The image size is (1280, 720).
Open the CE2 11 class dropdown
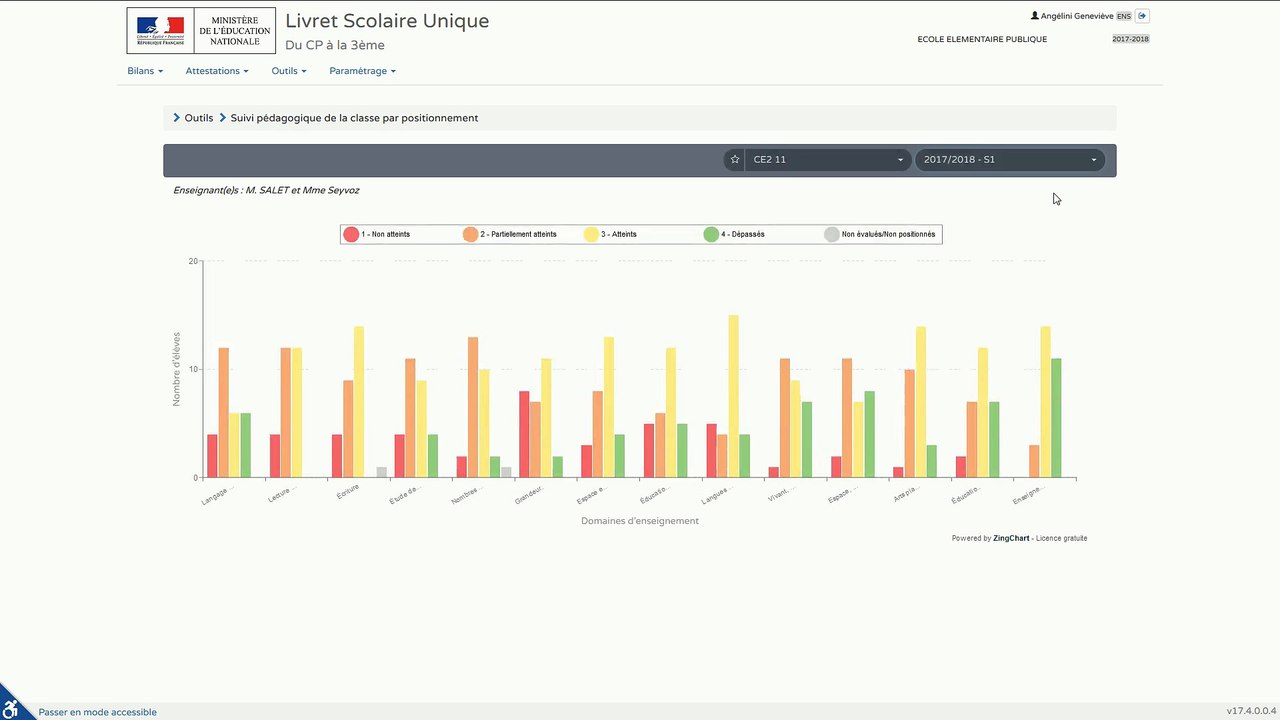(x=828, y=160)
